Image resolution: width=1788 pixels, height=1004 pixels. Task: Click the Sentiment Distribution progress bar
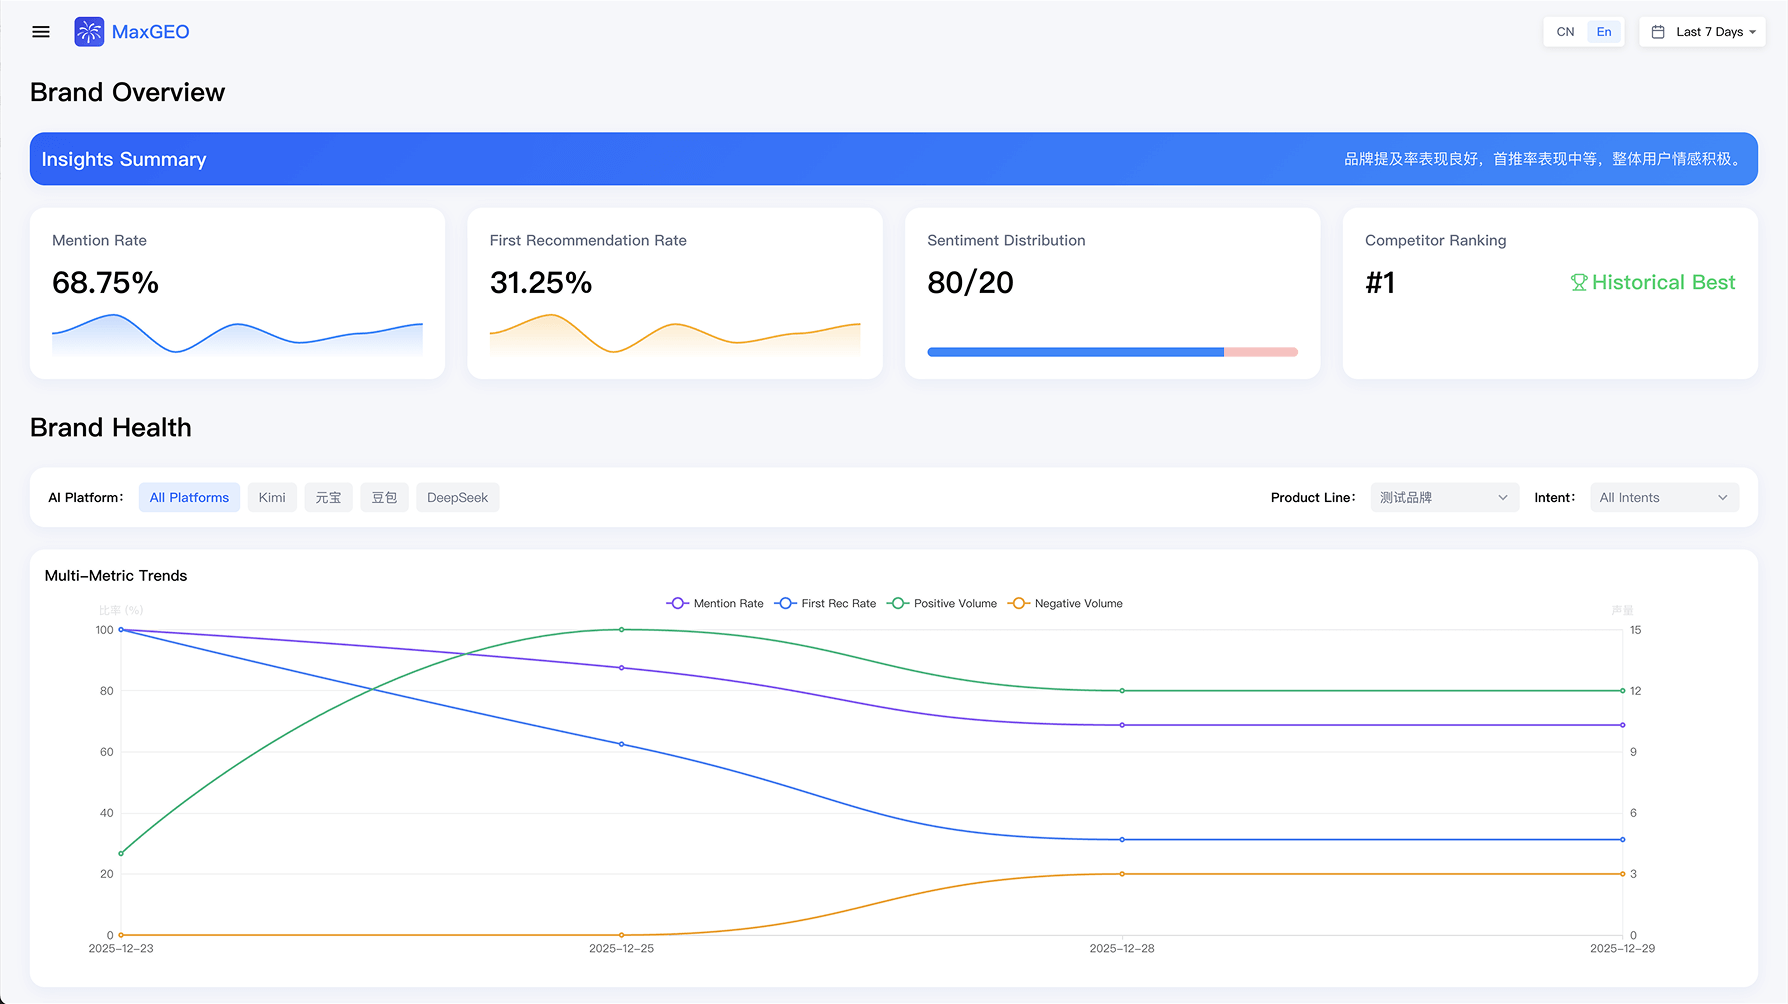1112,352
